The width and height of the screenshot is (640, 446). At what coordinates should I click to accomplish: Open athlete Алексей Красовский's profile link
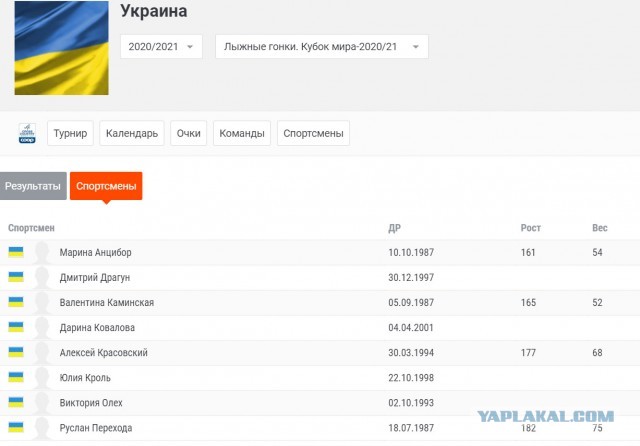(104, 353)
